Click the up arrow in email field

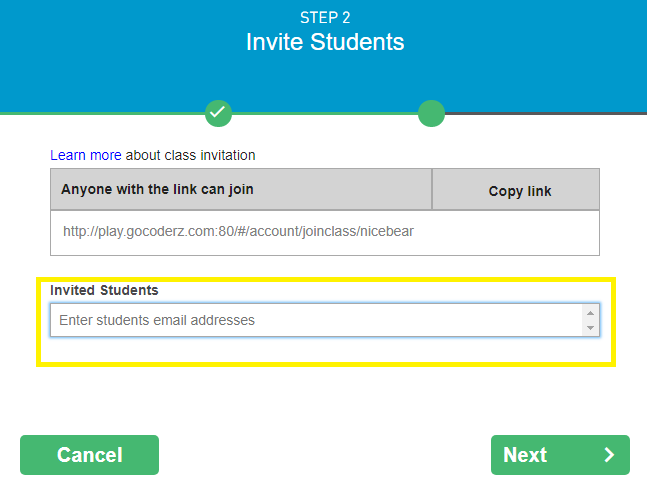coord(590,313)
